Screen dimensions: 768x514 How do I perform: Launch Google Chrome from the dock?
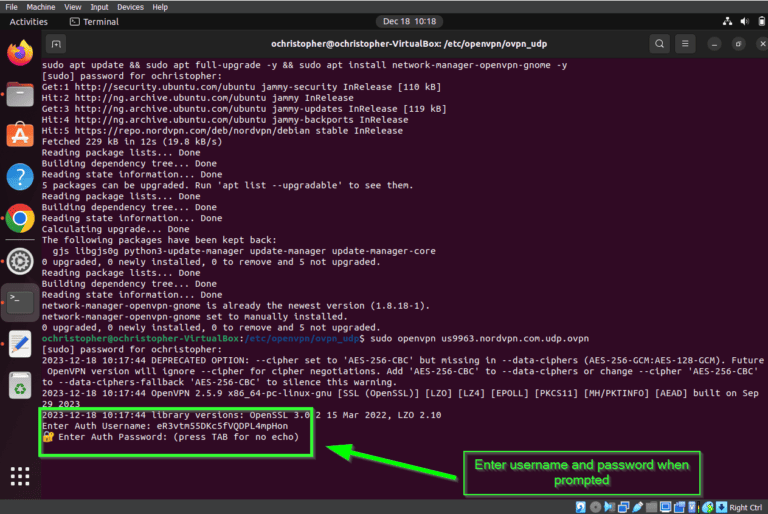(20, 219)
